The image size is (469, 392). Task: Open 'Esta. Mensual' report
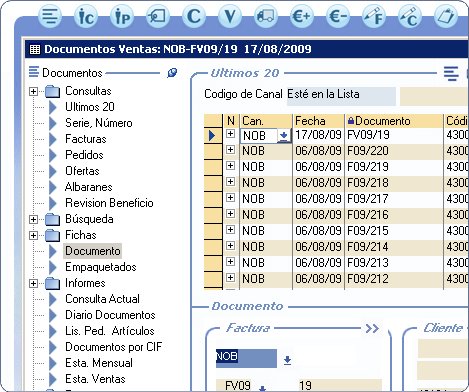(99, 363)
